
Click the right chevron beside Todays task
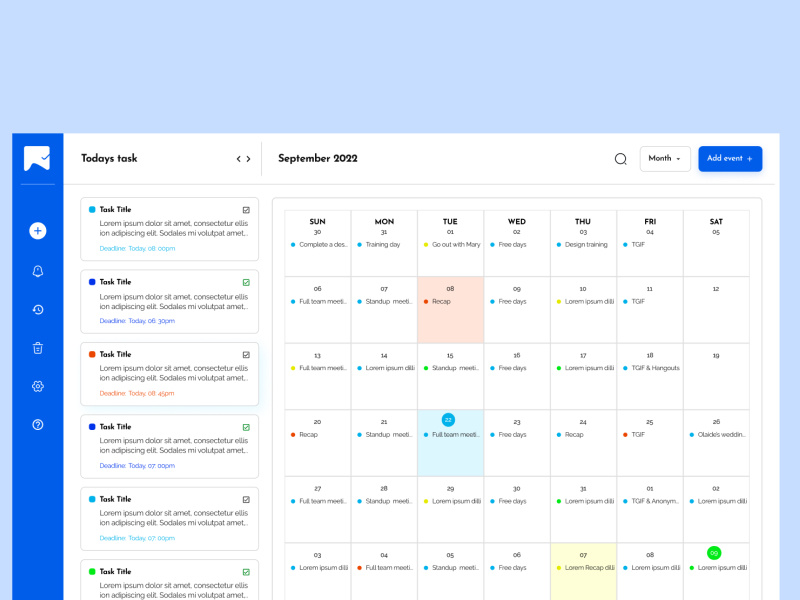pyautogui.click(x=248, y=158)
